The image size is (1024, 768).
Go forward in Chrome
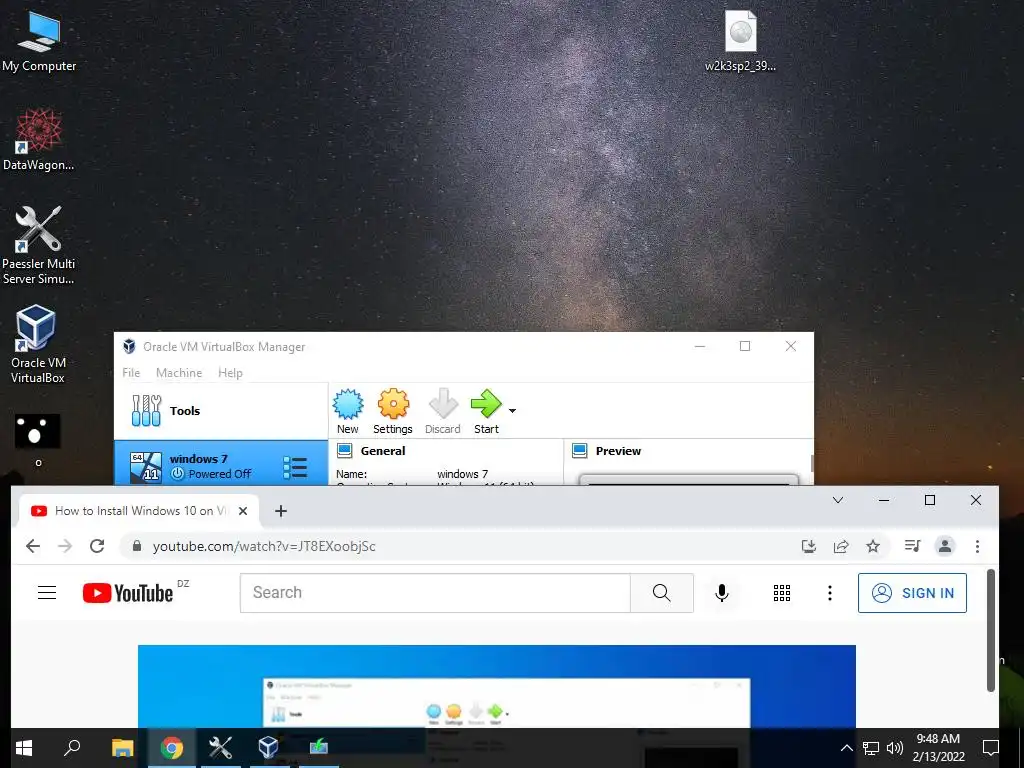[65, 546]
